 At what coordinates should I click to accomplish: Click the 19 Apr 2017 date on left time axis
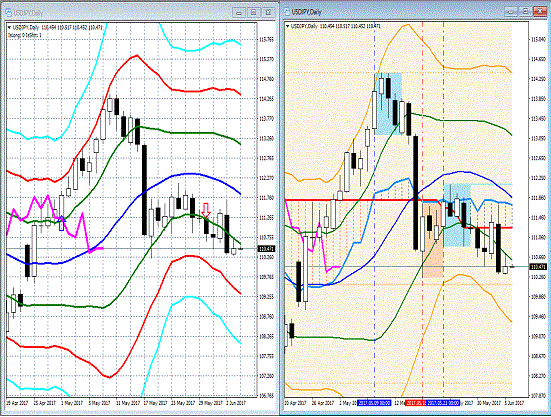pyautogui.click(x=17, y=403)
